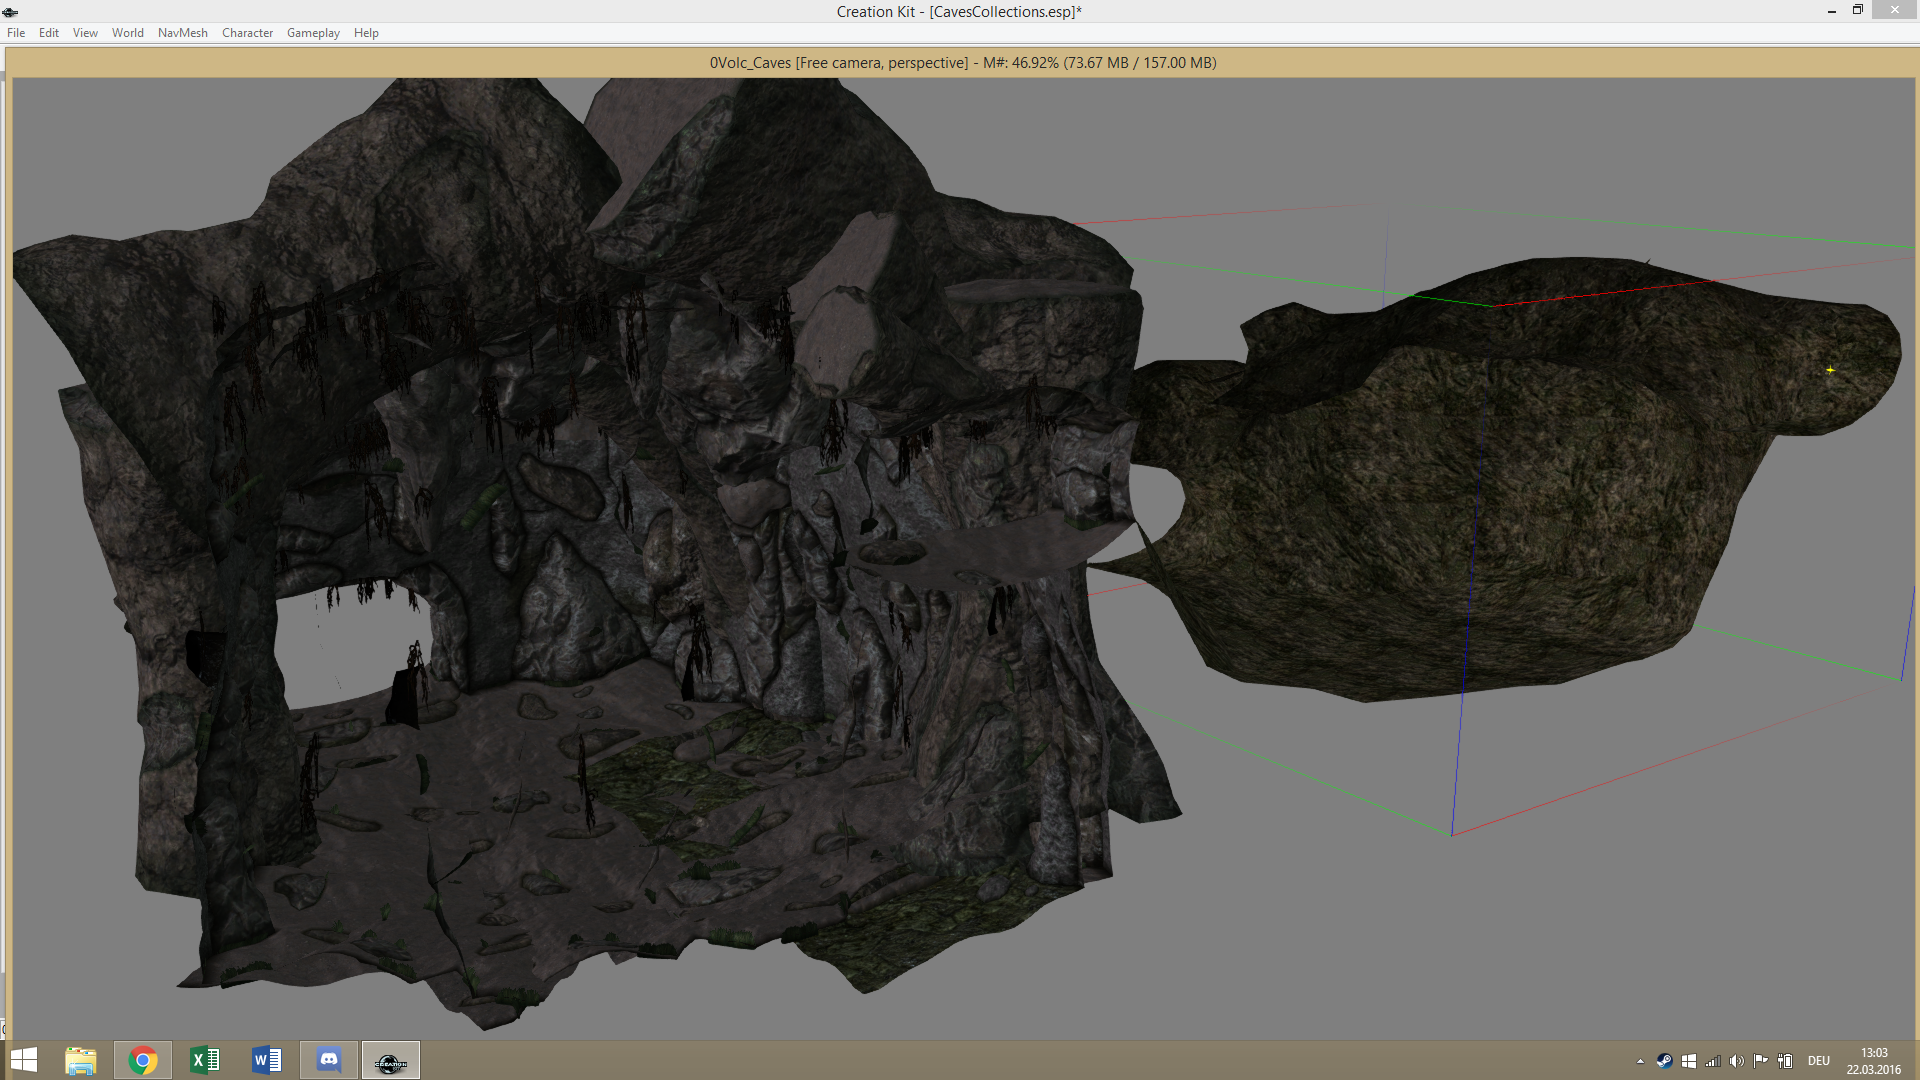The image size is (1920, 1080).
Task: Open the Edit menu
Action: (x=49, y=33)
